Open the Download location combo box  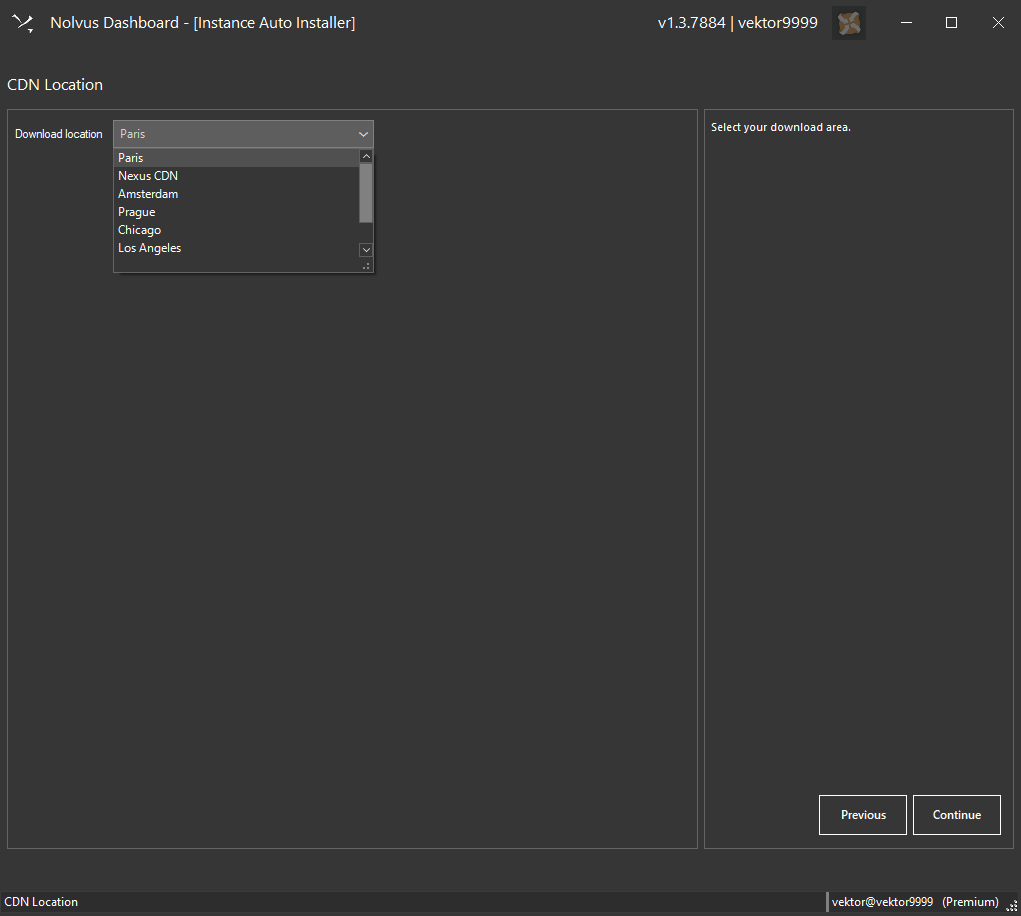point(243,133)
